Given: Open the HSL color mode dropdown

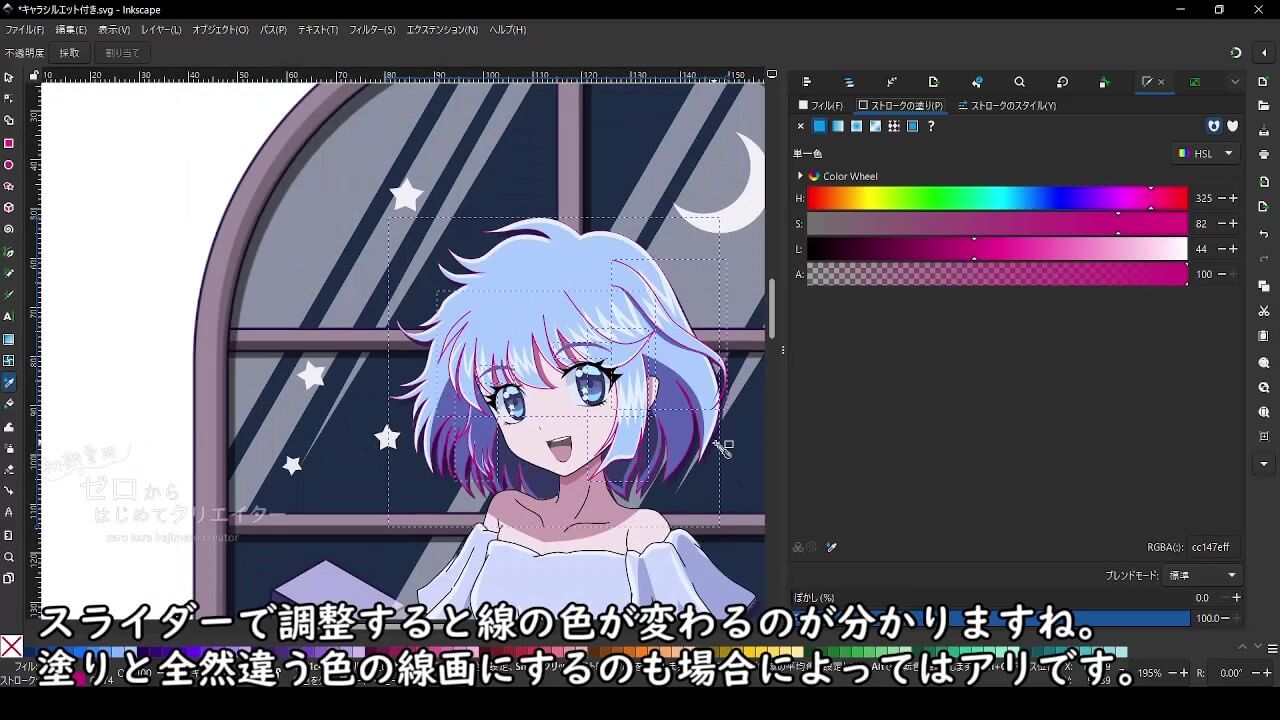Looking at the screenshot, I should [x=1205, y=153].
